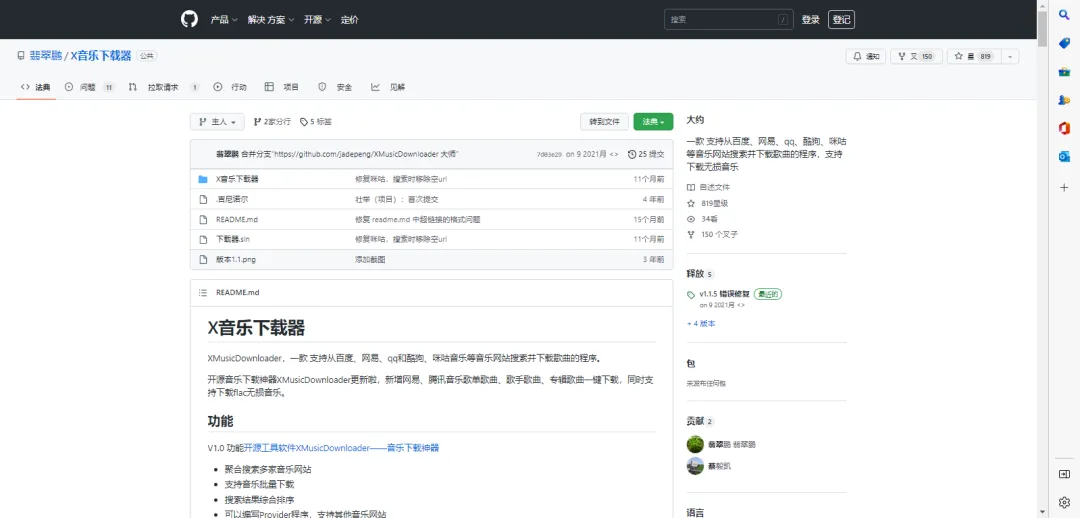This screenshot has height=518, width=1080.
Task: Open the .吉尼潘尔 file
Action: coord(232,199)
